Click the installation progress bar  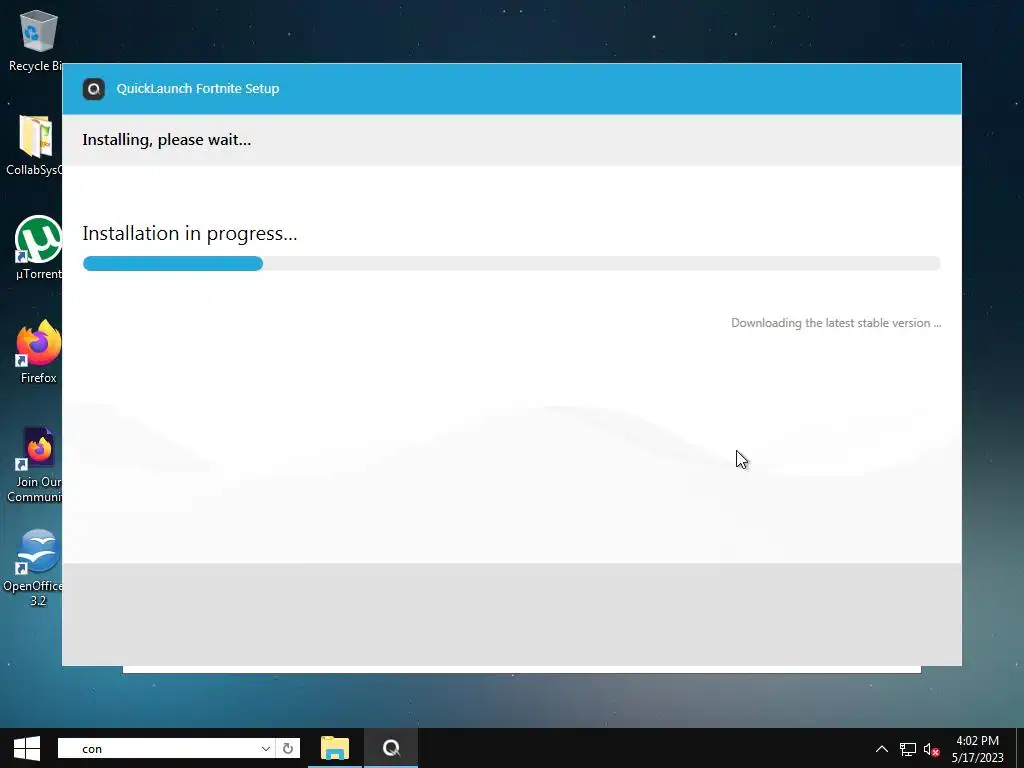tap(511, 263)
